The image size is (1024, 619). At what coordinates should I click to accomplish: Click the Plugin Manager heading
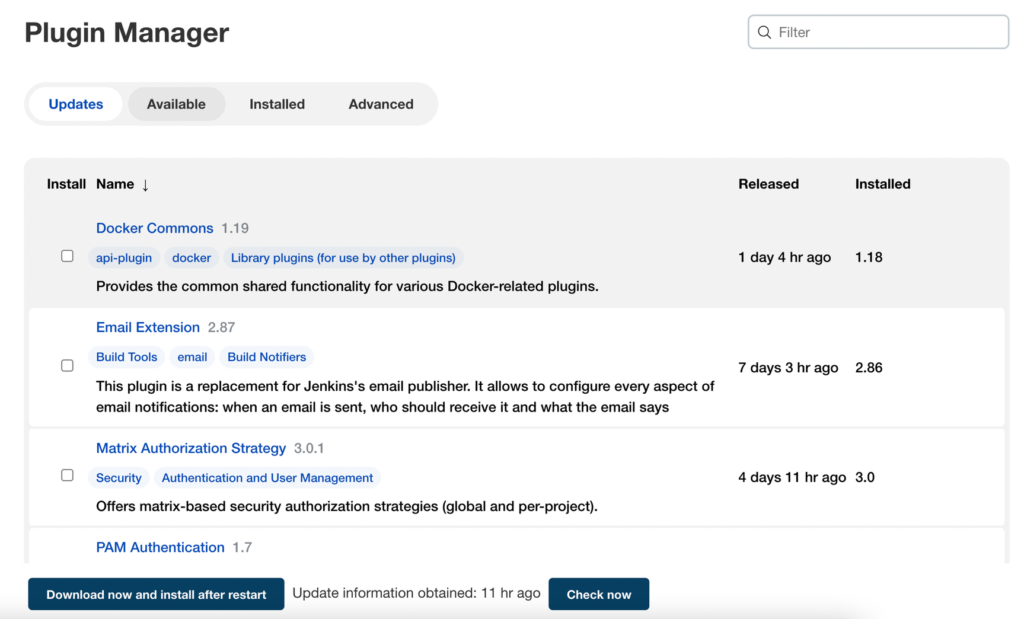pyautogui.click(x=127, y=33)
